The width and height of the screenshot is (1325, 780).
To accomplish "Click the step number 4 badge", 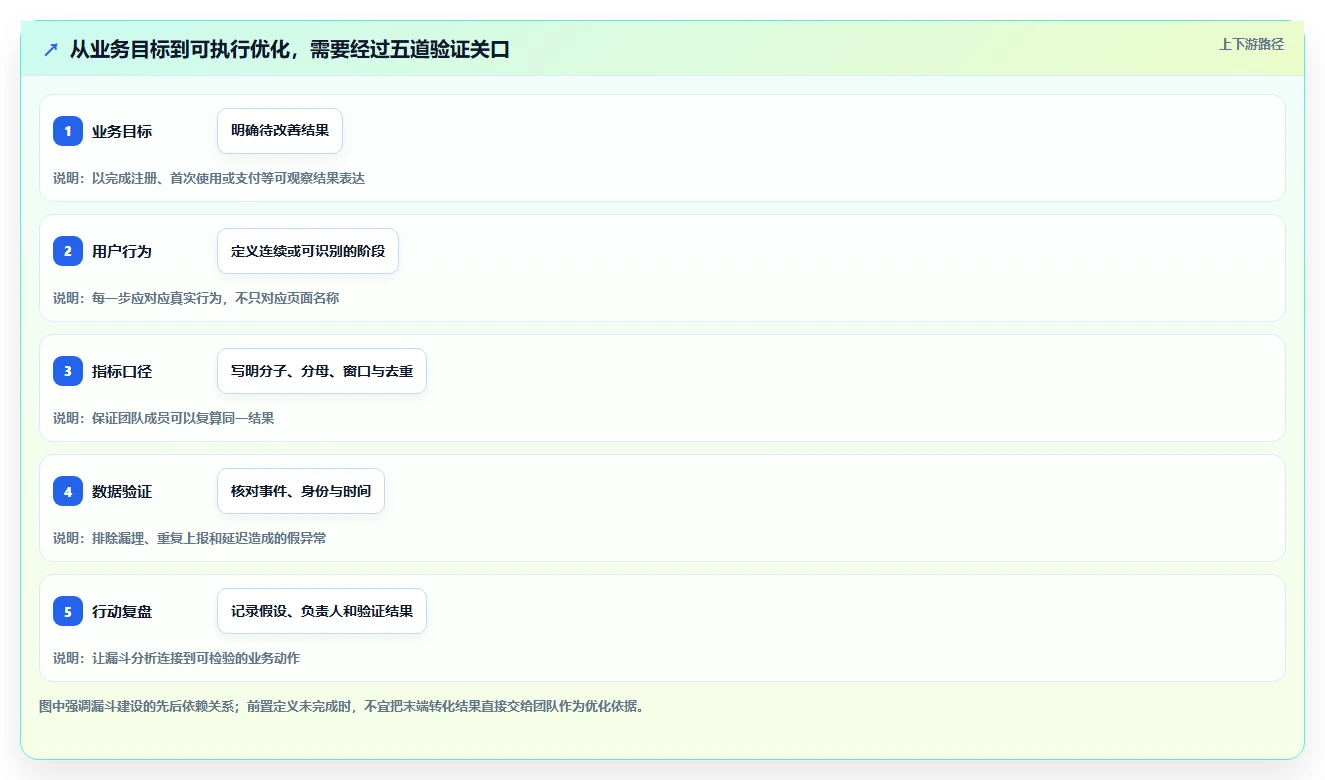I will click(x=68, y=491).
